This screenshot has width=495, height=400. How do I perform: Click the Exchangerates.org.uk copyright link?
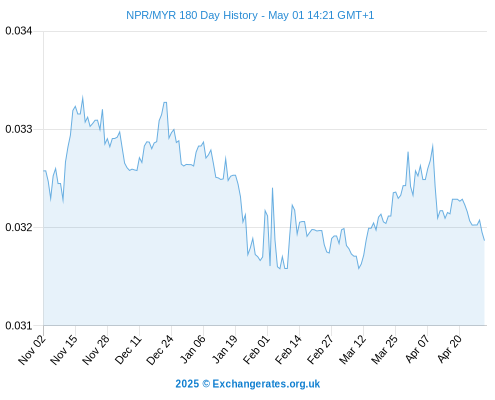(x=248, y=384)
